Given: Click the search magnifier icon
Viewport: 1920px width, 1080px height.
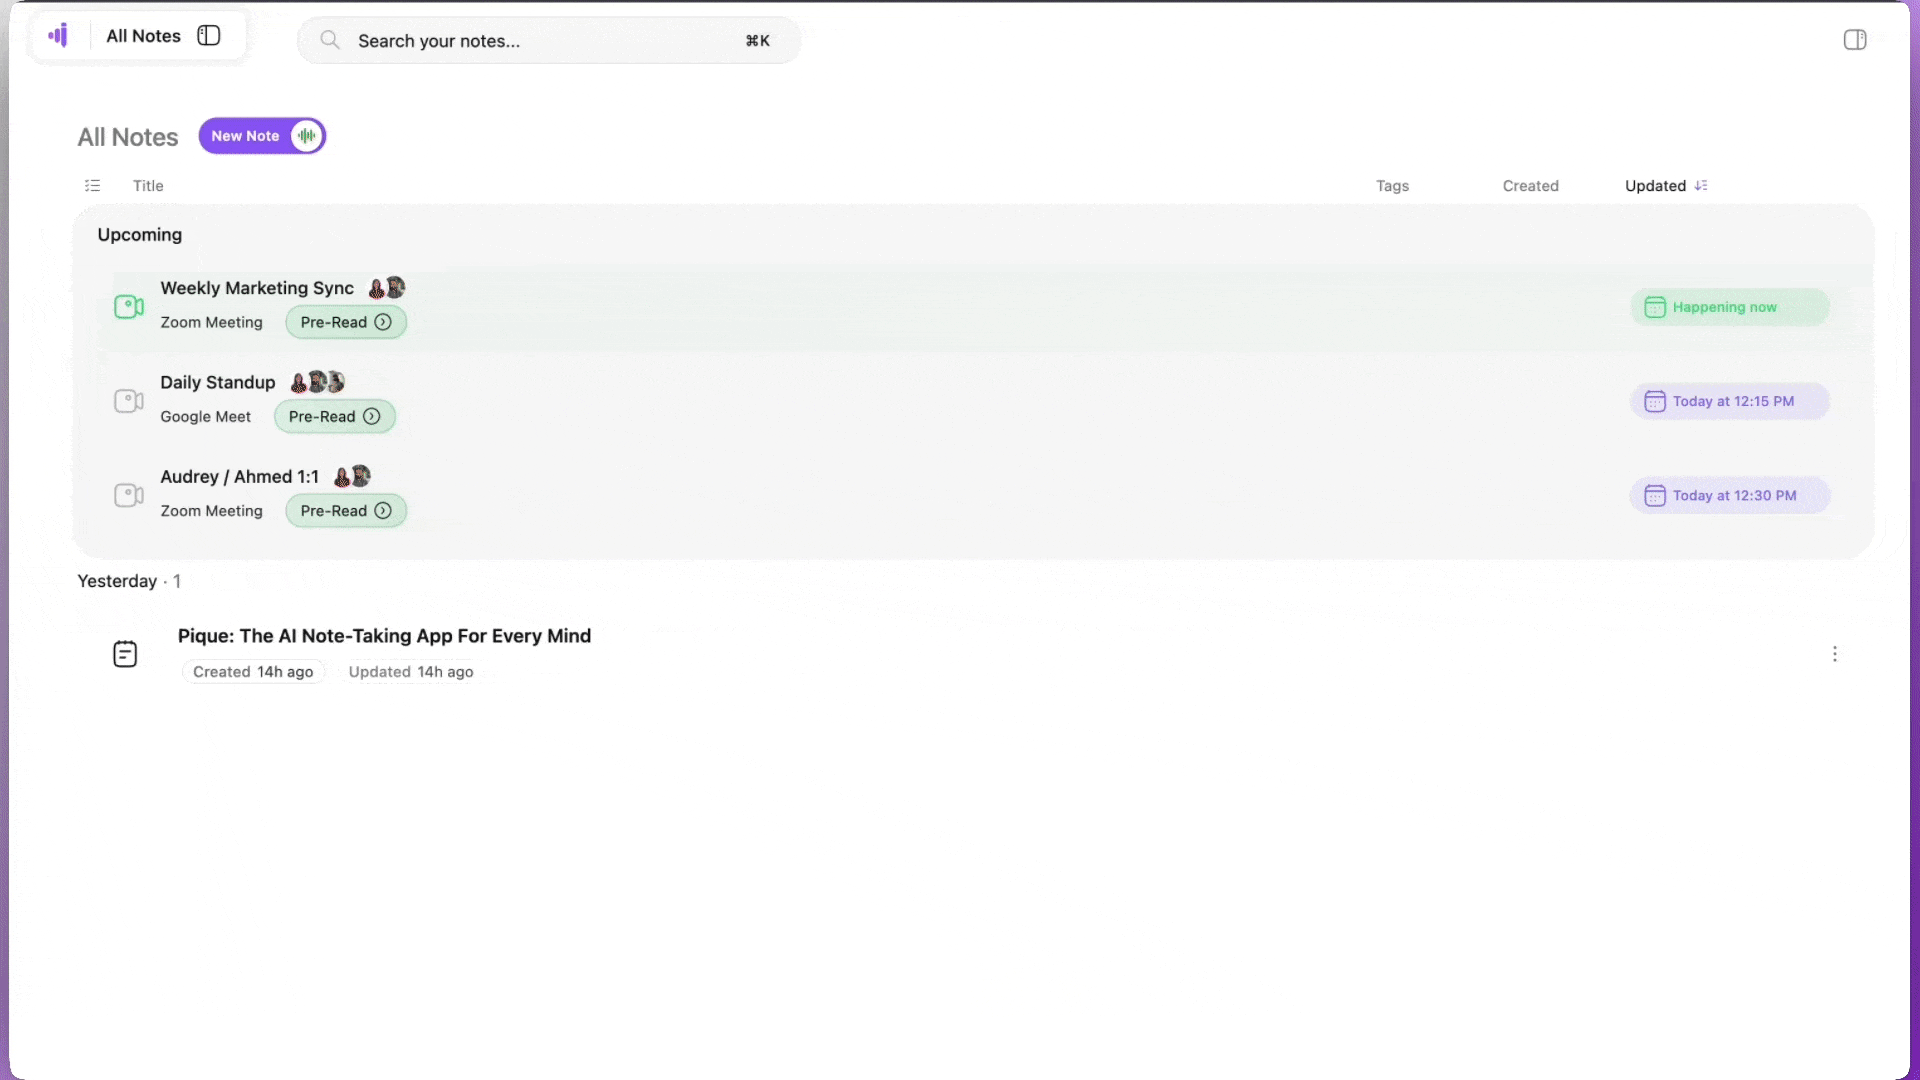Looking at the screenshot, I should pos(329,40).
